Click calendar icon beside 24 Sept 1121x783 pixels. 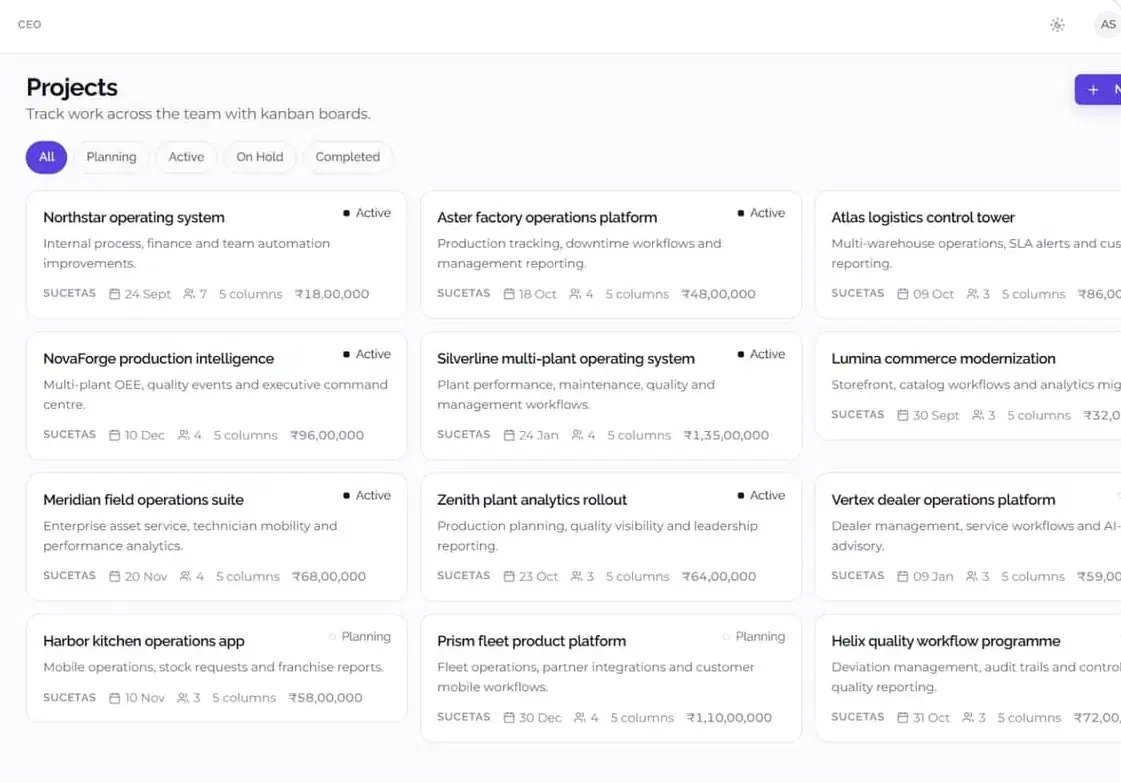[114, 294]
